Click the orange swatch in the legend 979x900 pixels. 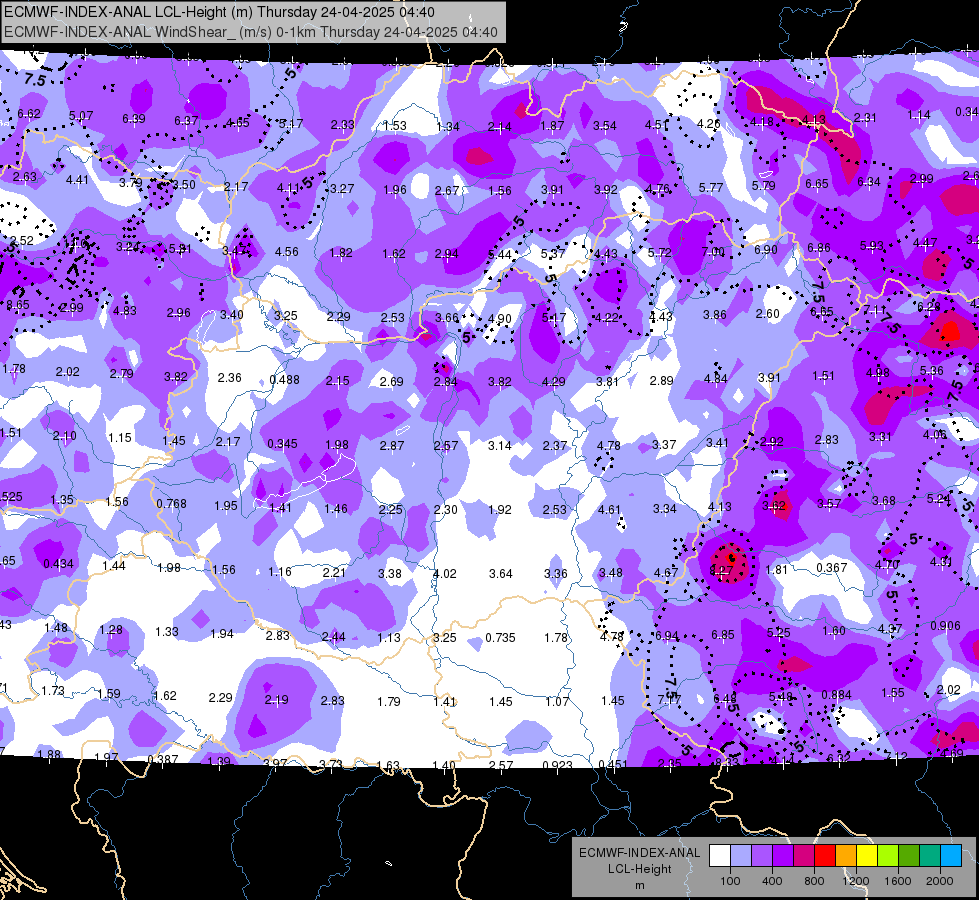(846, 856)
